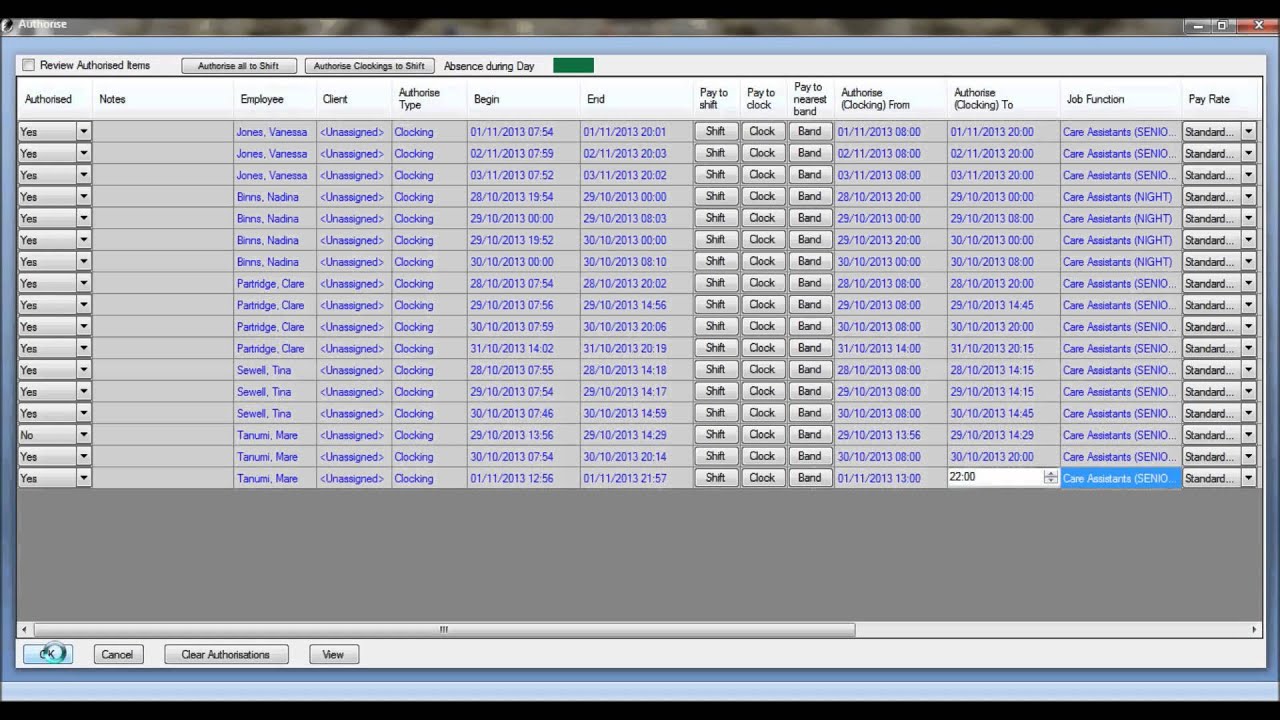
Task: Click Clock button for Jones 02/11/2013 07:59 row
Action: [x=762, y=153]
